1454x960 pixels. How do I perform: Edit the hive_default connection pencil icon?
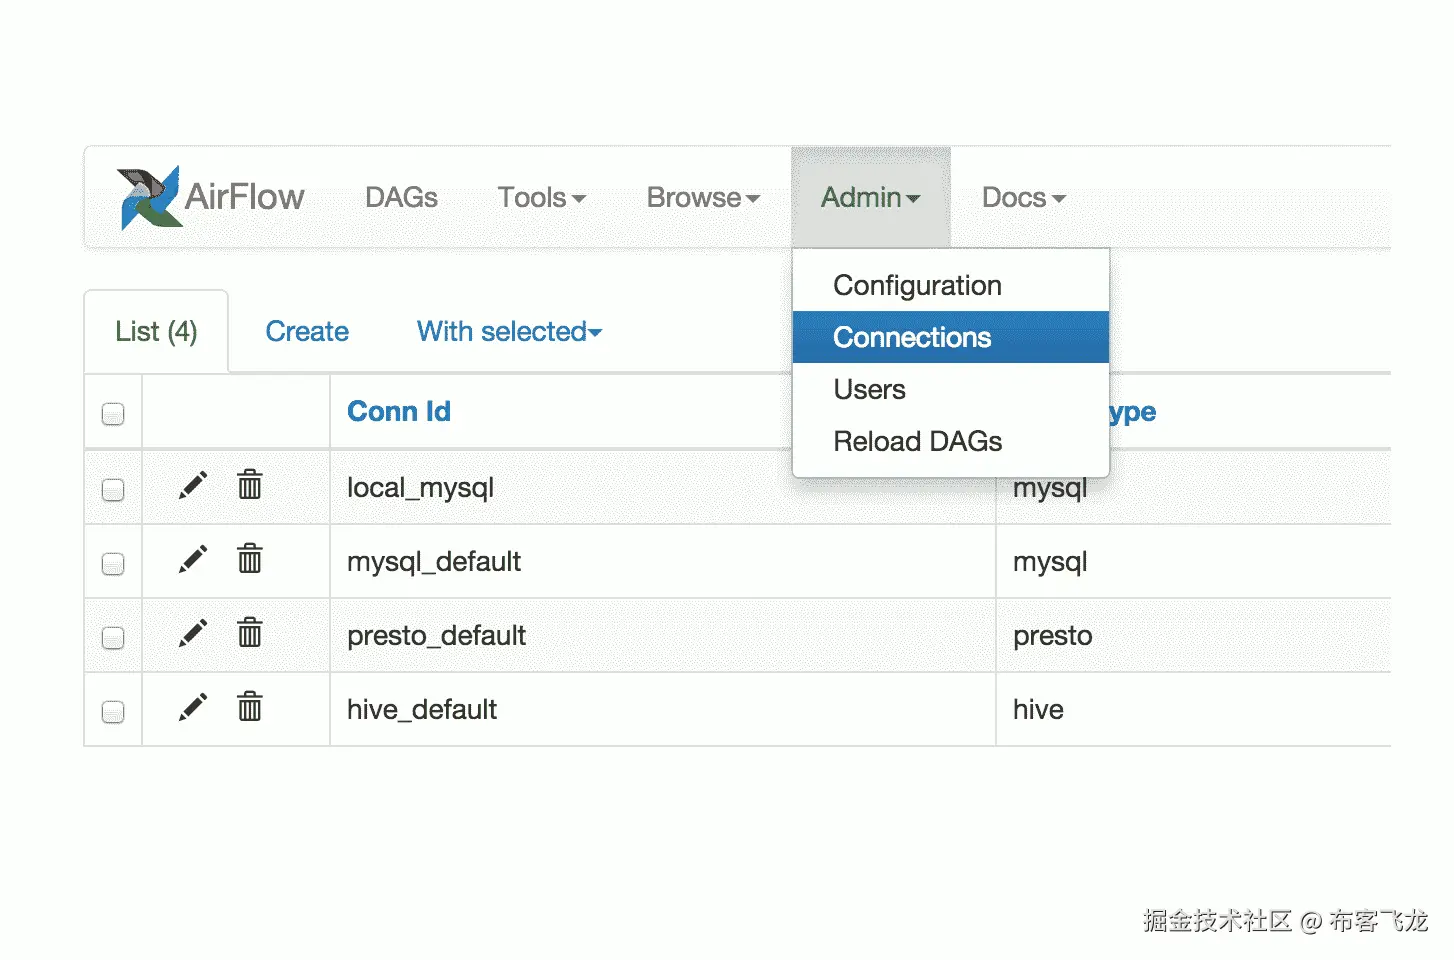tap(193, 708)
